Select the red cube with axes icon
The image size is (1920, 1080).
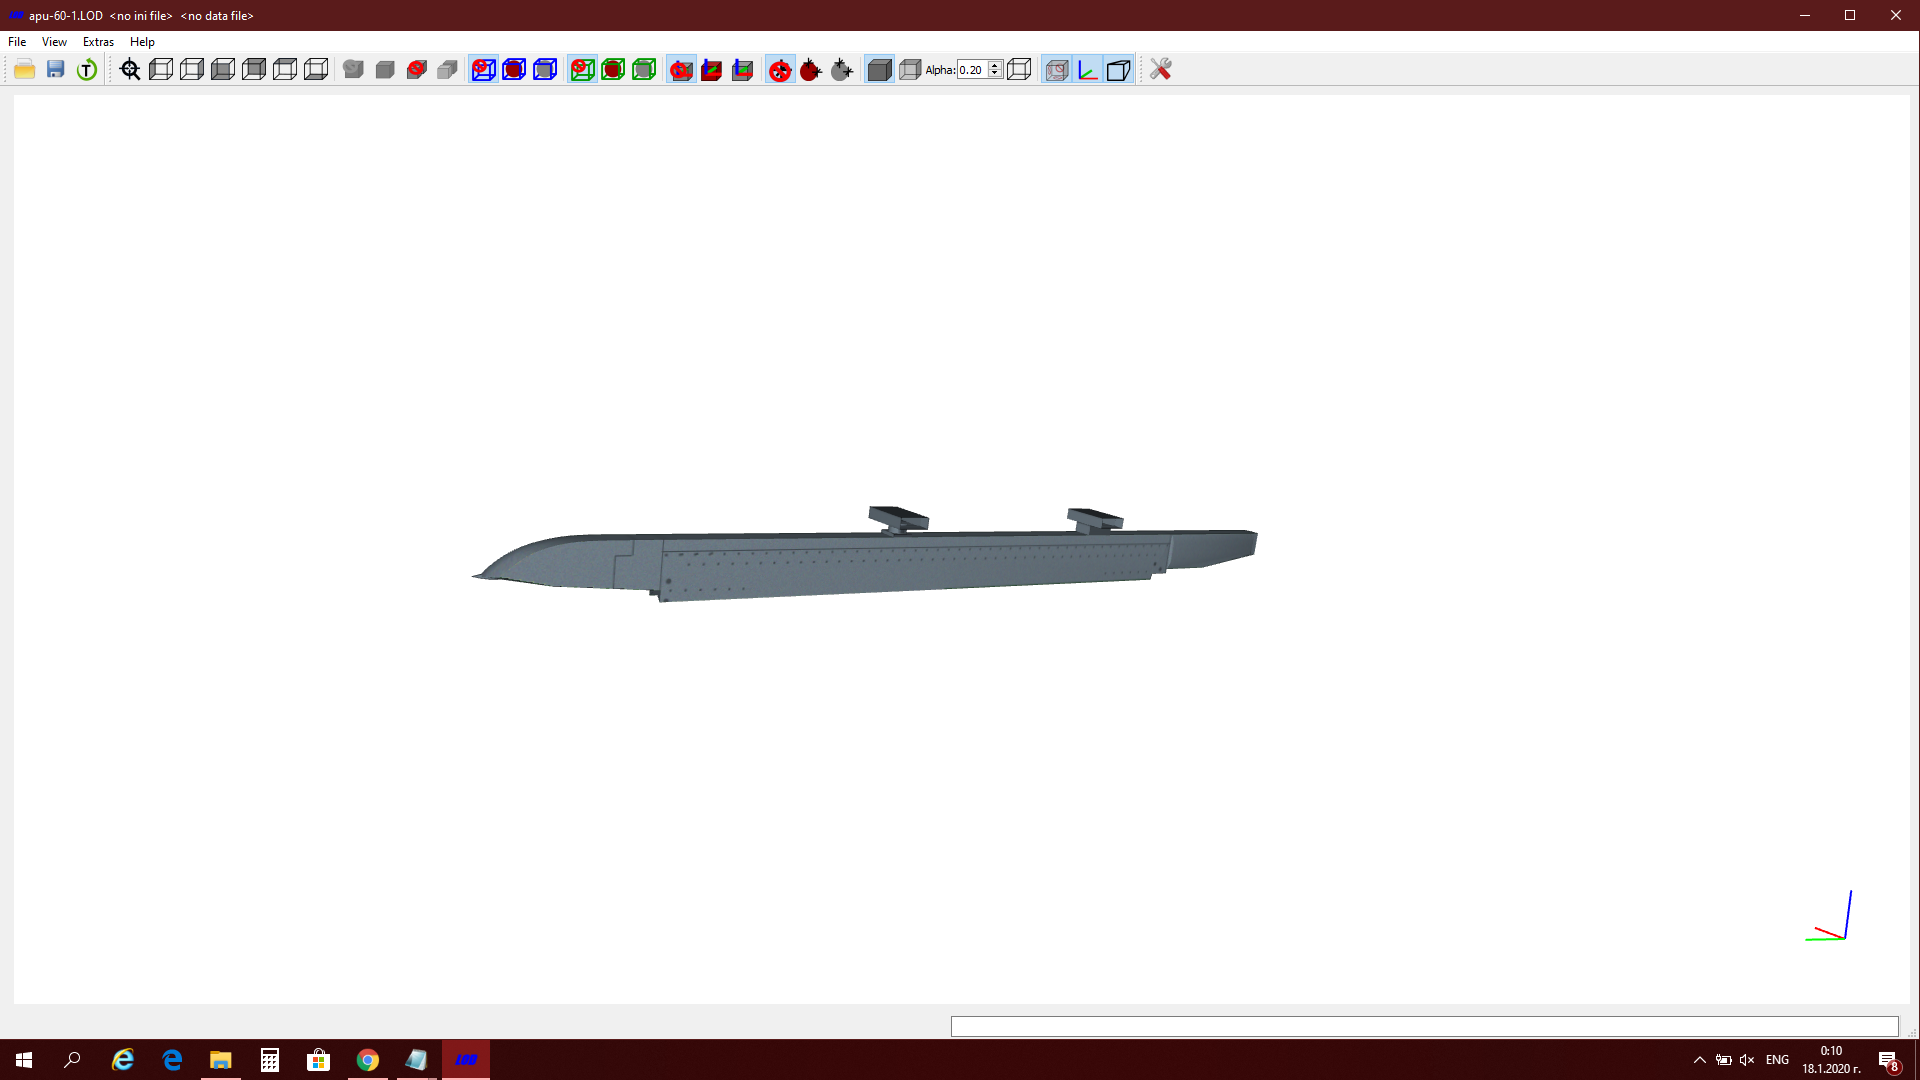[711, 69]
